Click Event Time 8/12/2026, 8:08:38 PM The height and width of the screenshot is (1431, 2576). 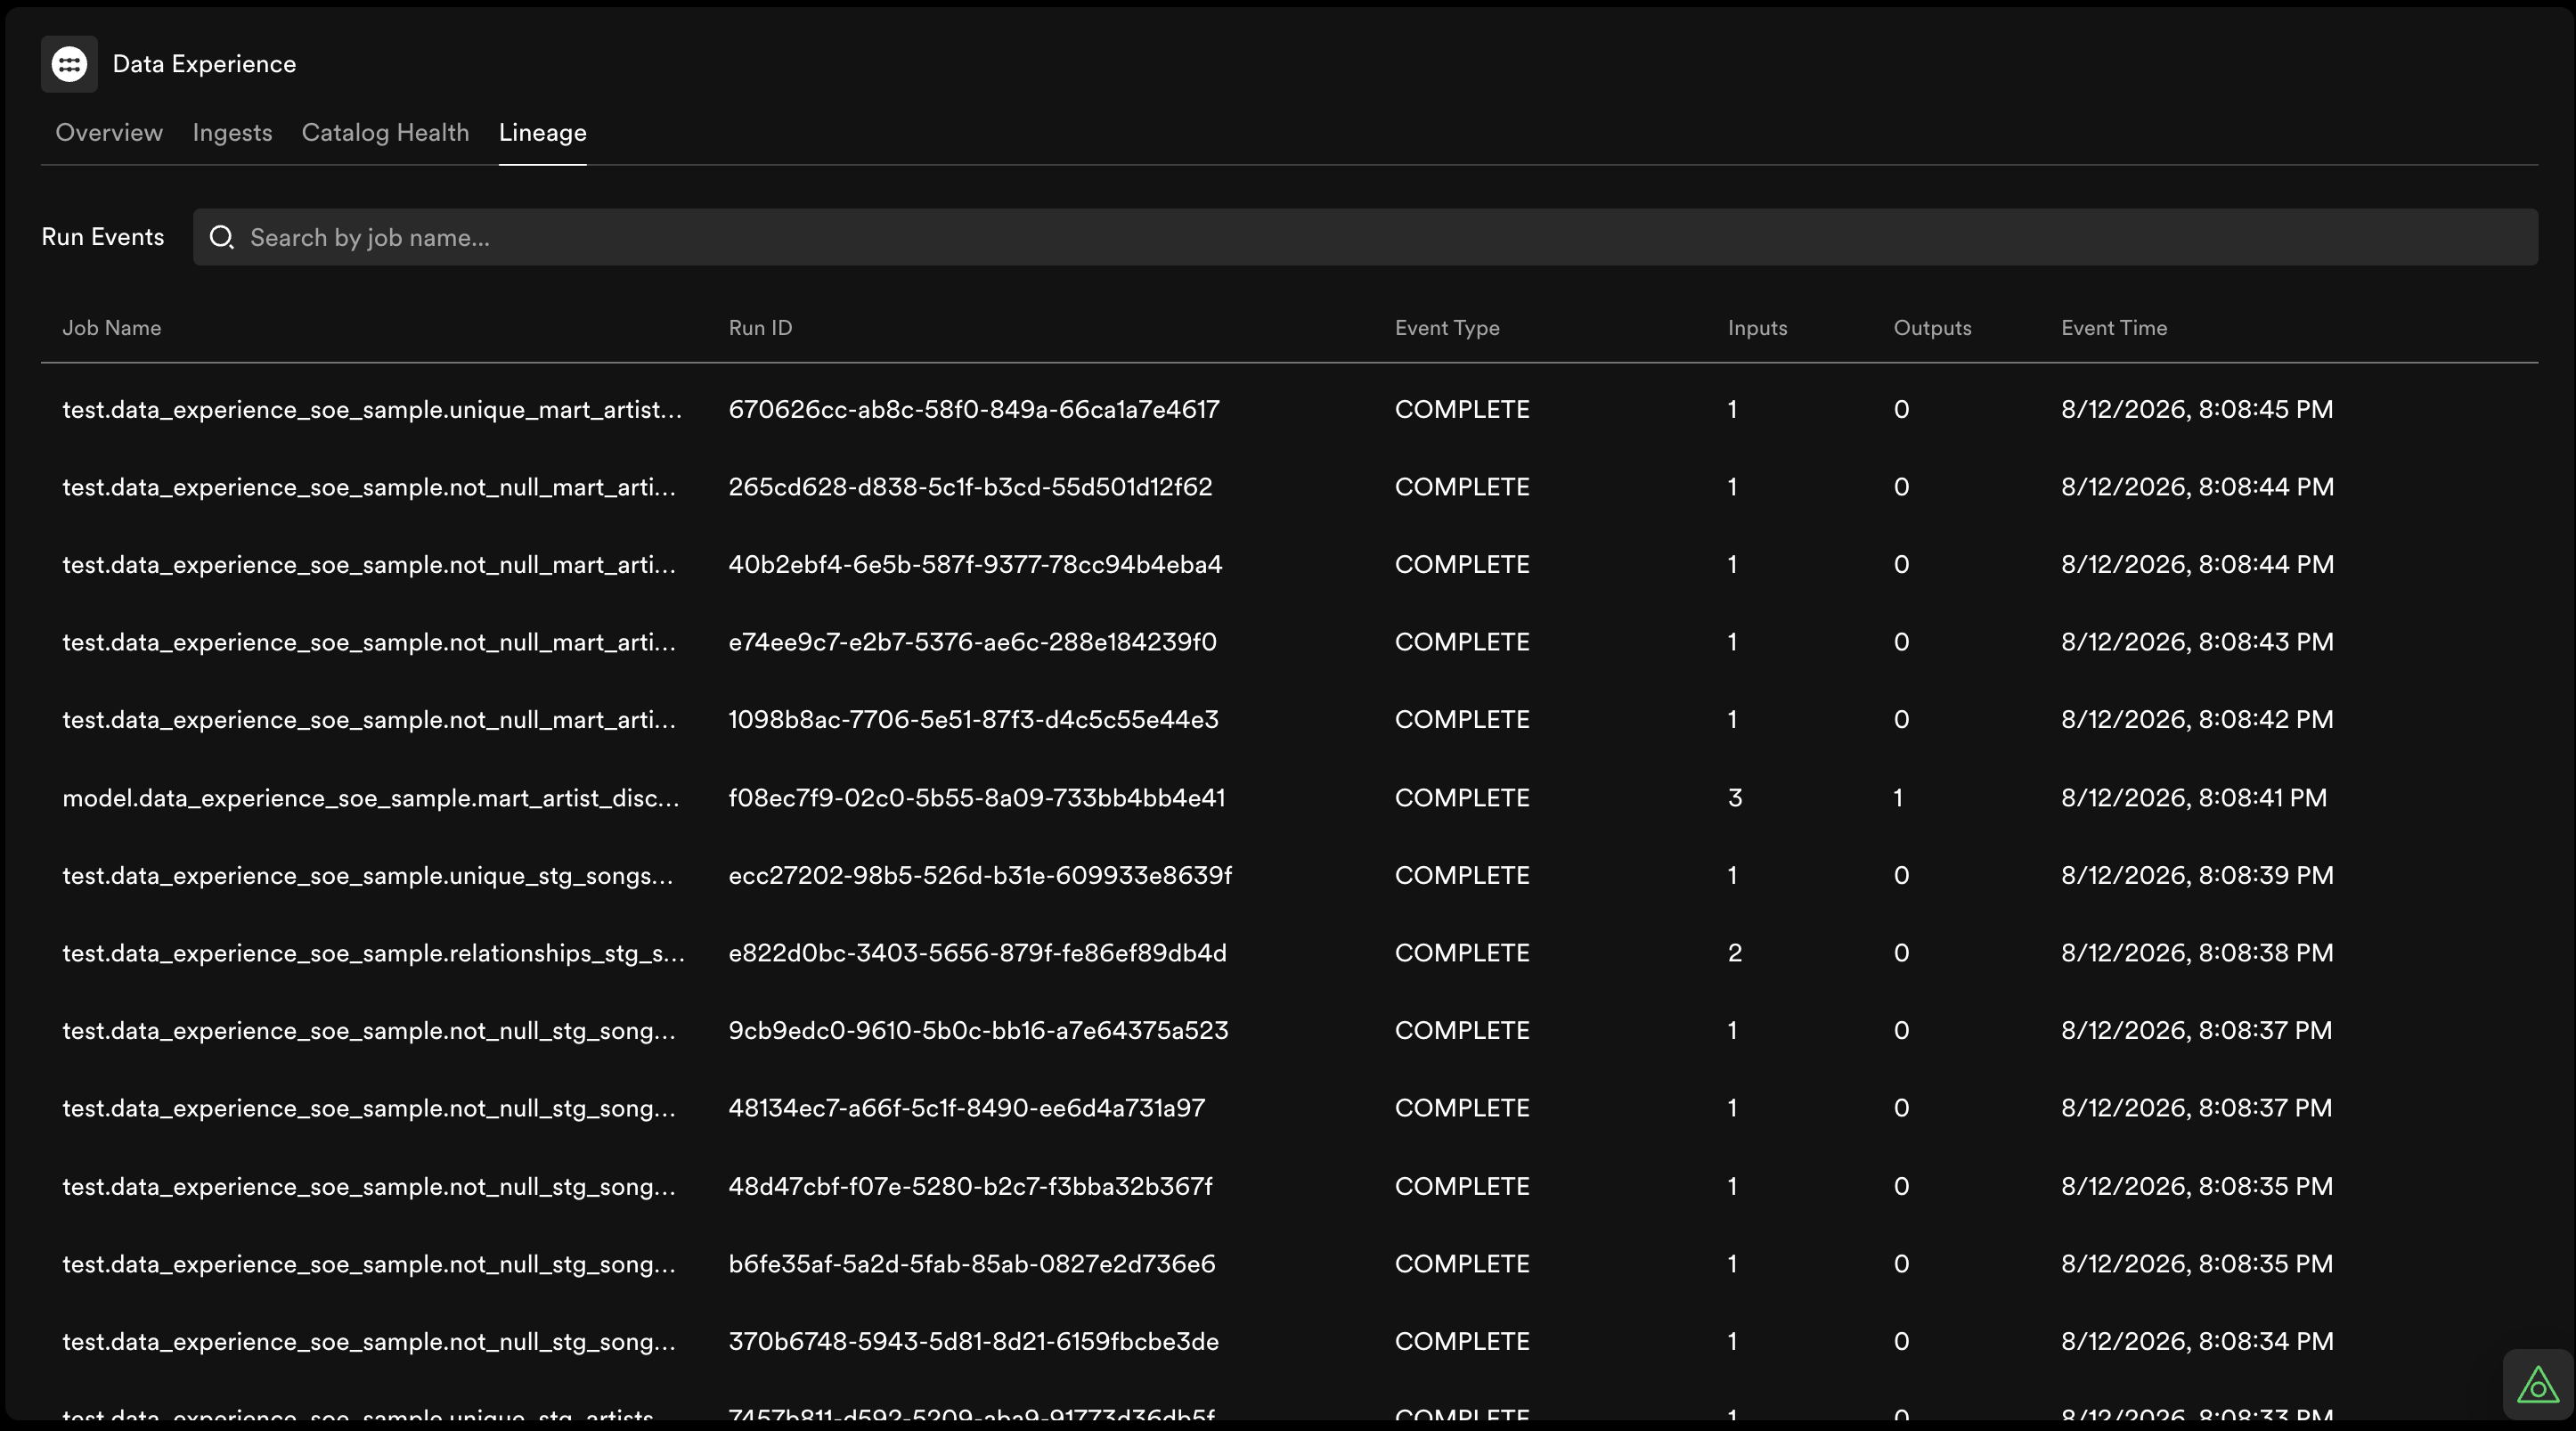click(x=2197, y=953)
